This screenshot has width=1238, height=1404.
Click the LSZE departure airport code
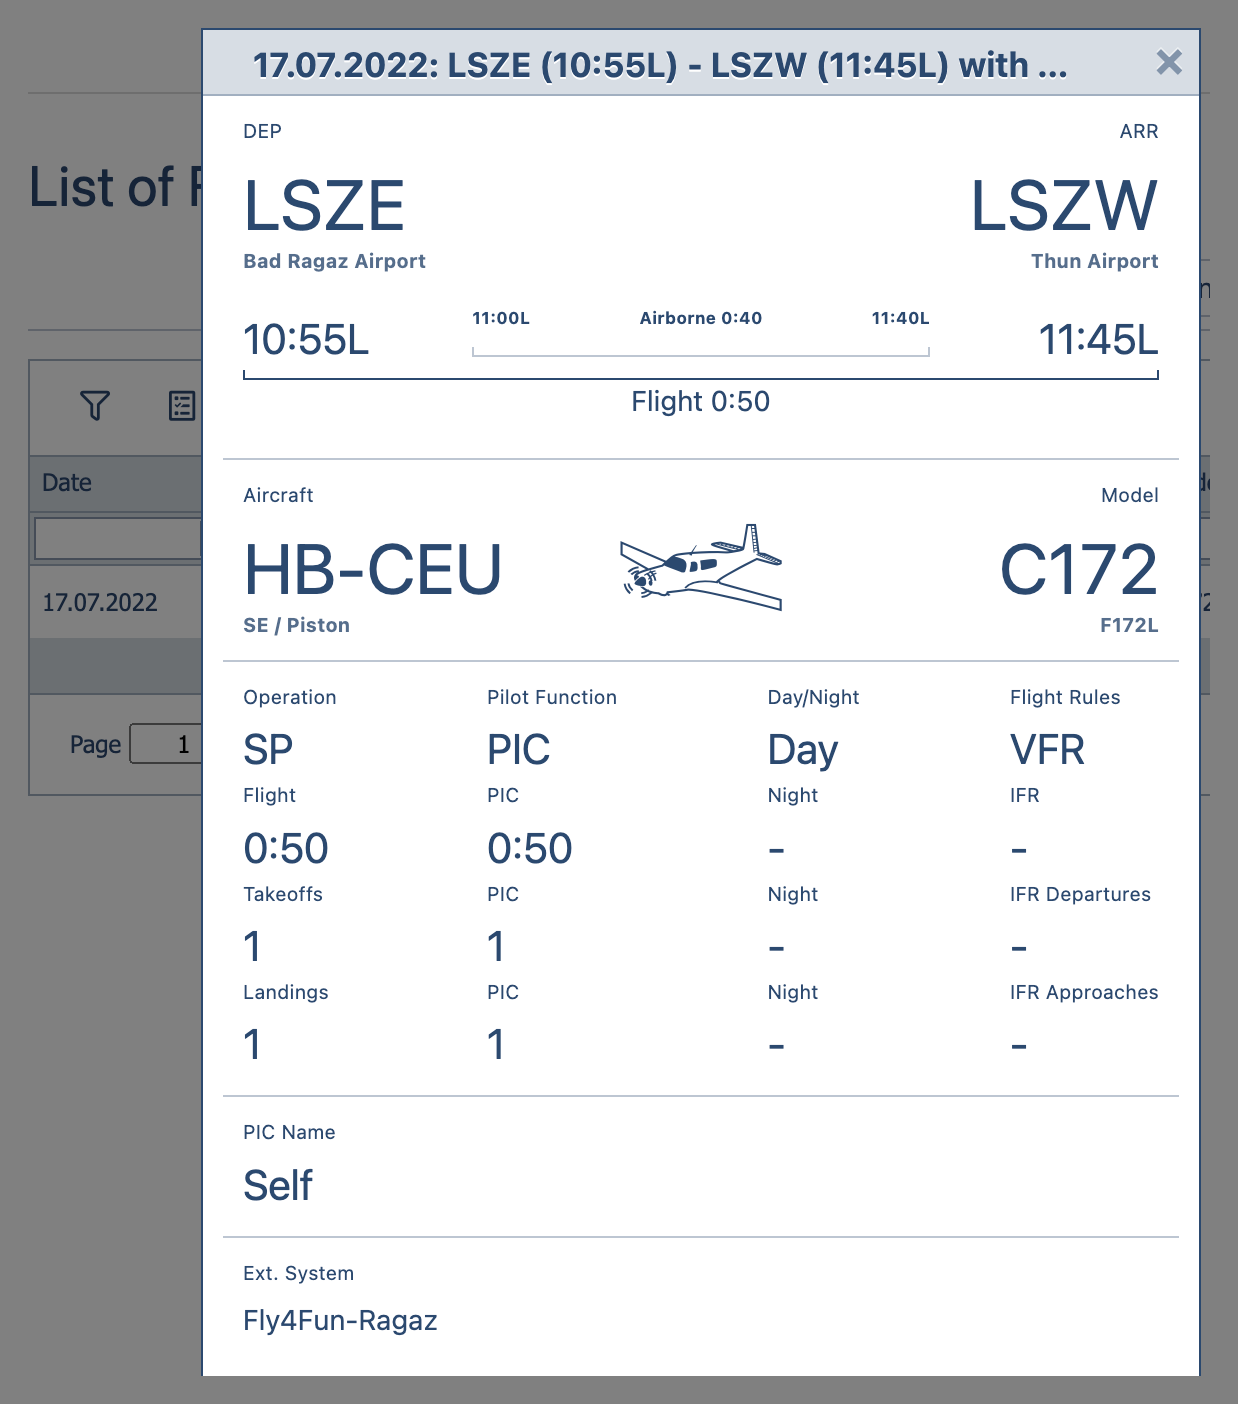tap(324, 206)
